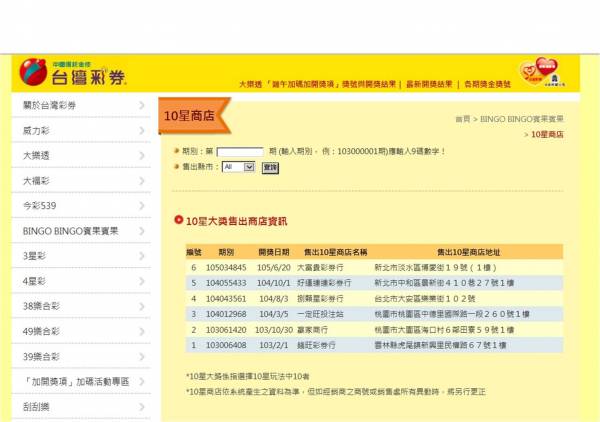Open the 最新開獎結果 header link
Screen dimensions: 600x422
[x=429, y=84]
